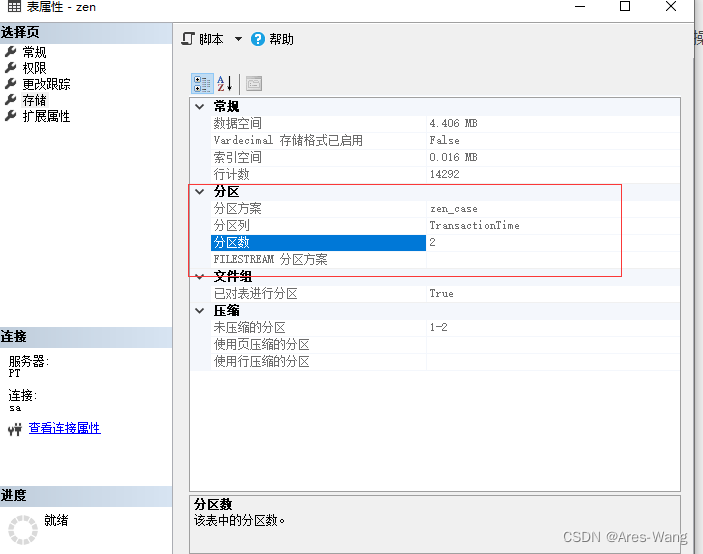Select the 存储 page
This screenshot has width=703, height=554.
(35, 100)
